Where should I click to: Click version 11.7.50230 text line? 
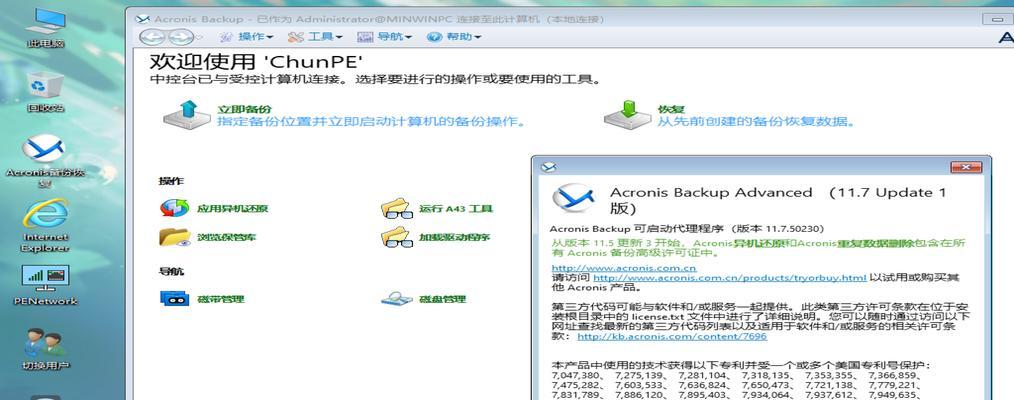pyautogui.click(x=687, y=229)
